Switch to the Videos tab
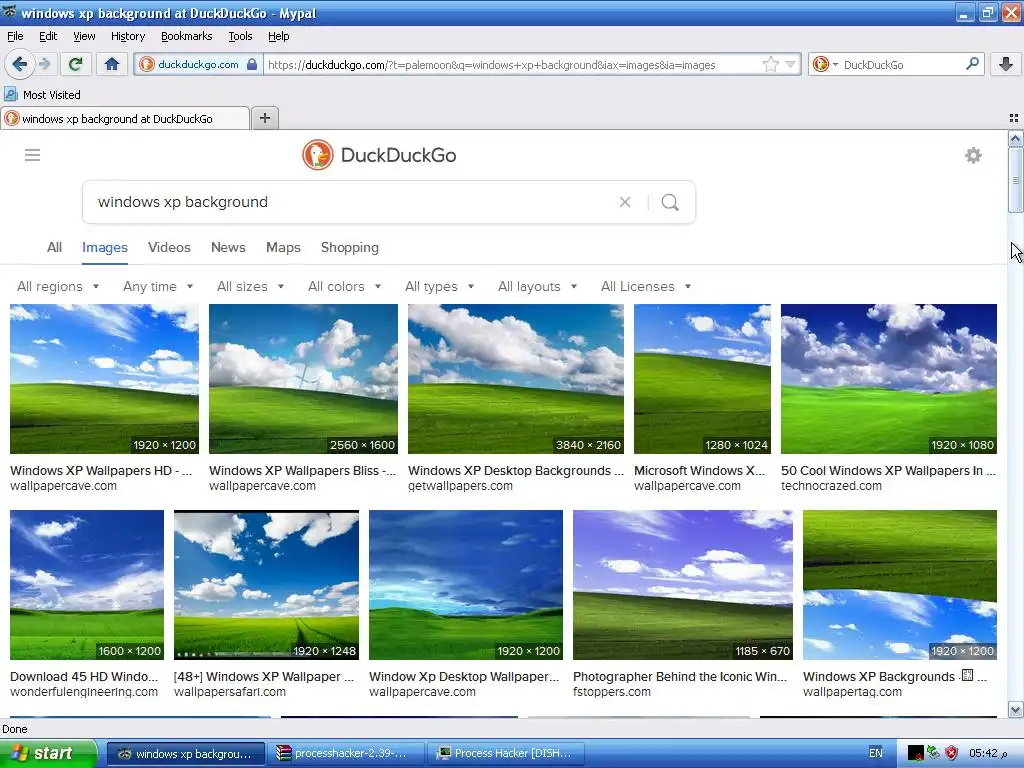The image size is (1024, 768). (x=169, y=248)
